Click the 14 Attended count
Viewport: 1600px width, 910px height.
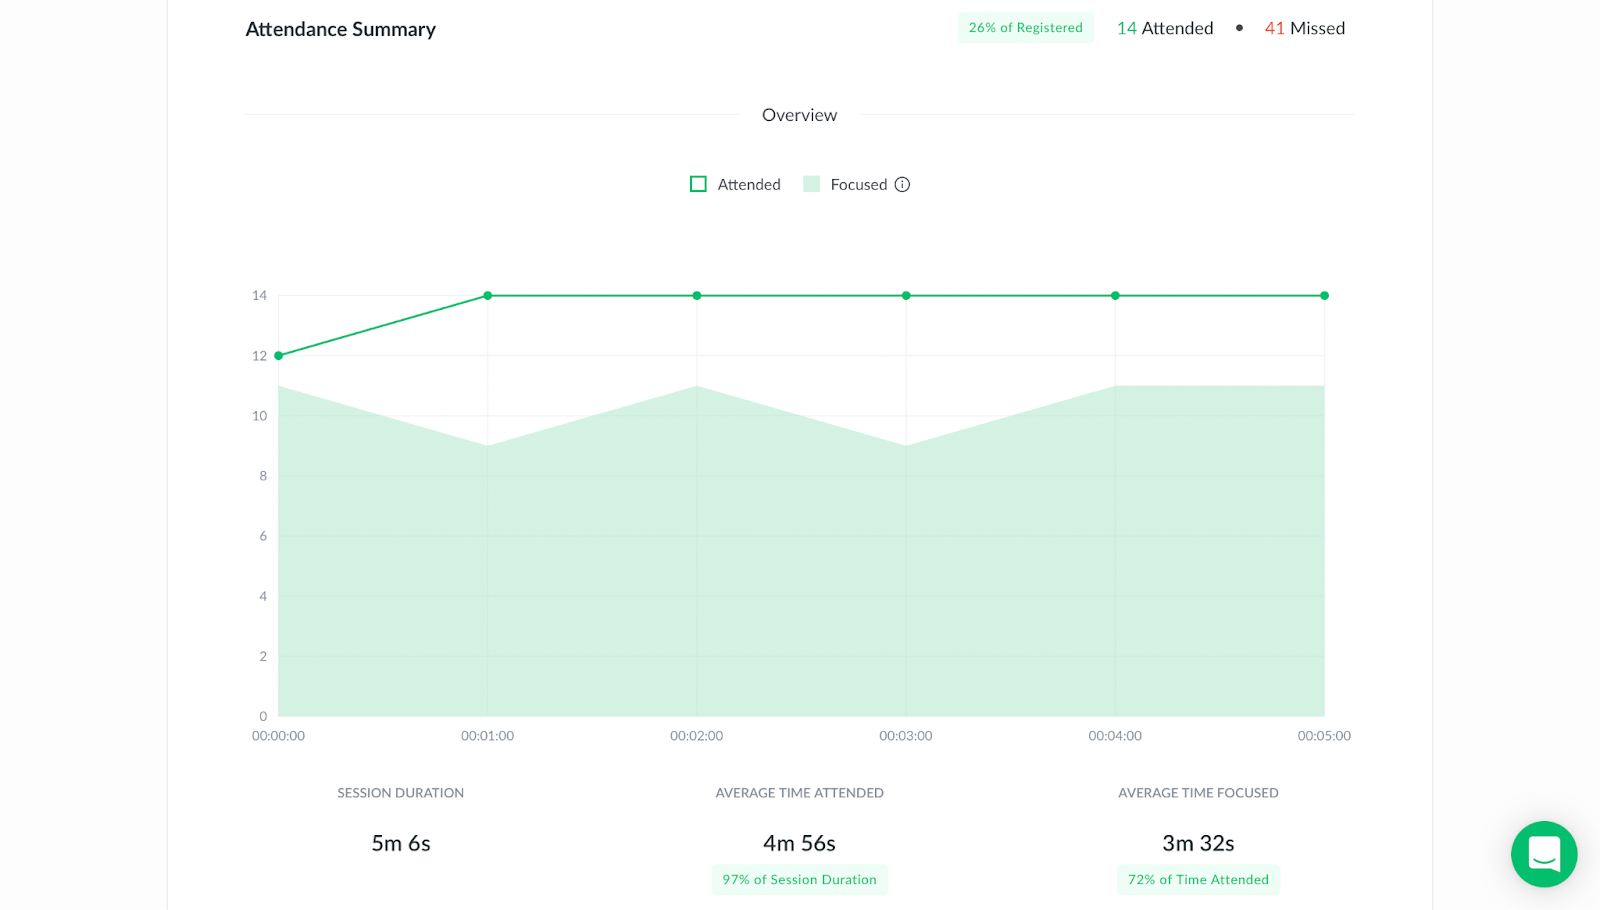(1165, 28)
